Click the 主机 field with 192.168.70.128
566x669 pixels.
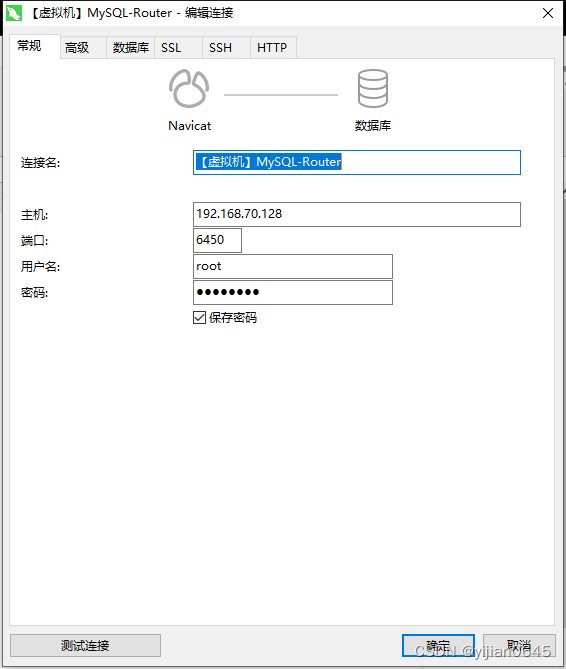[357, 214]
